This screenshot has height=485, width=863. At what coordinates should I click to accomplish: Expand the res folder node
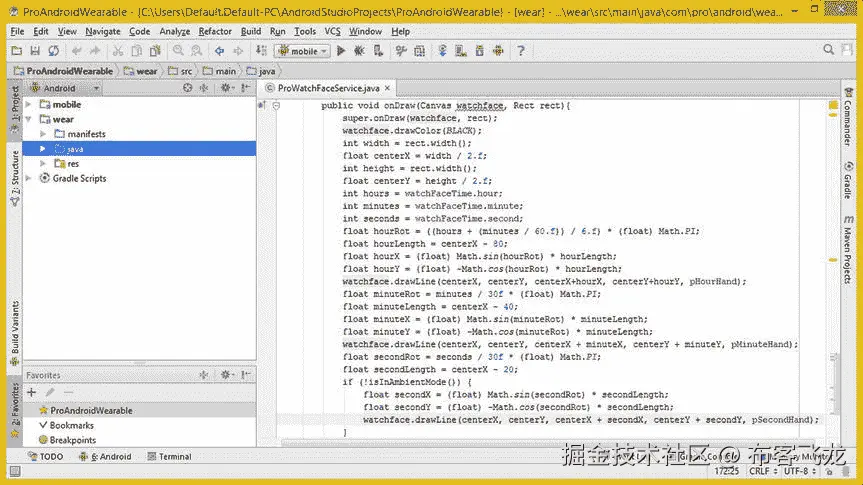point(43,164)
